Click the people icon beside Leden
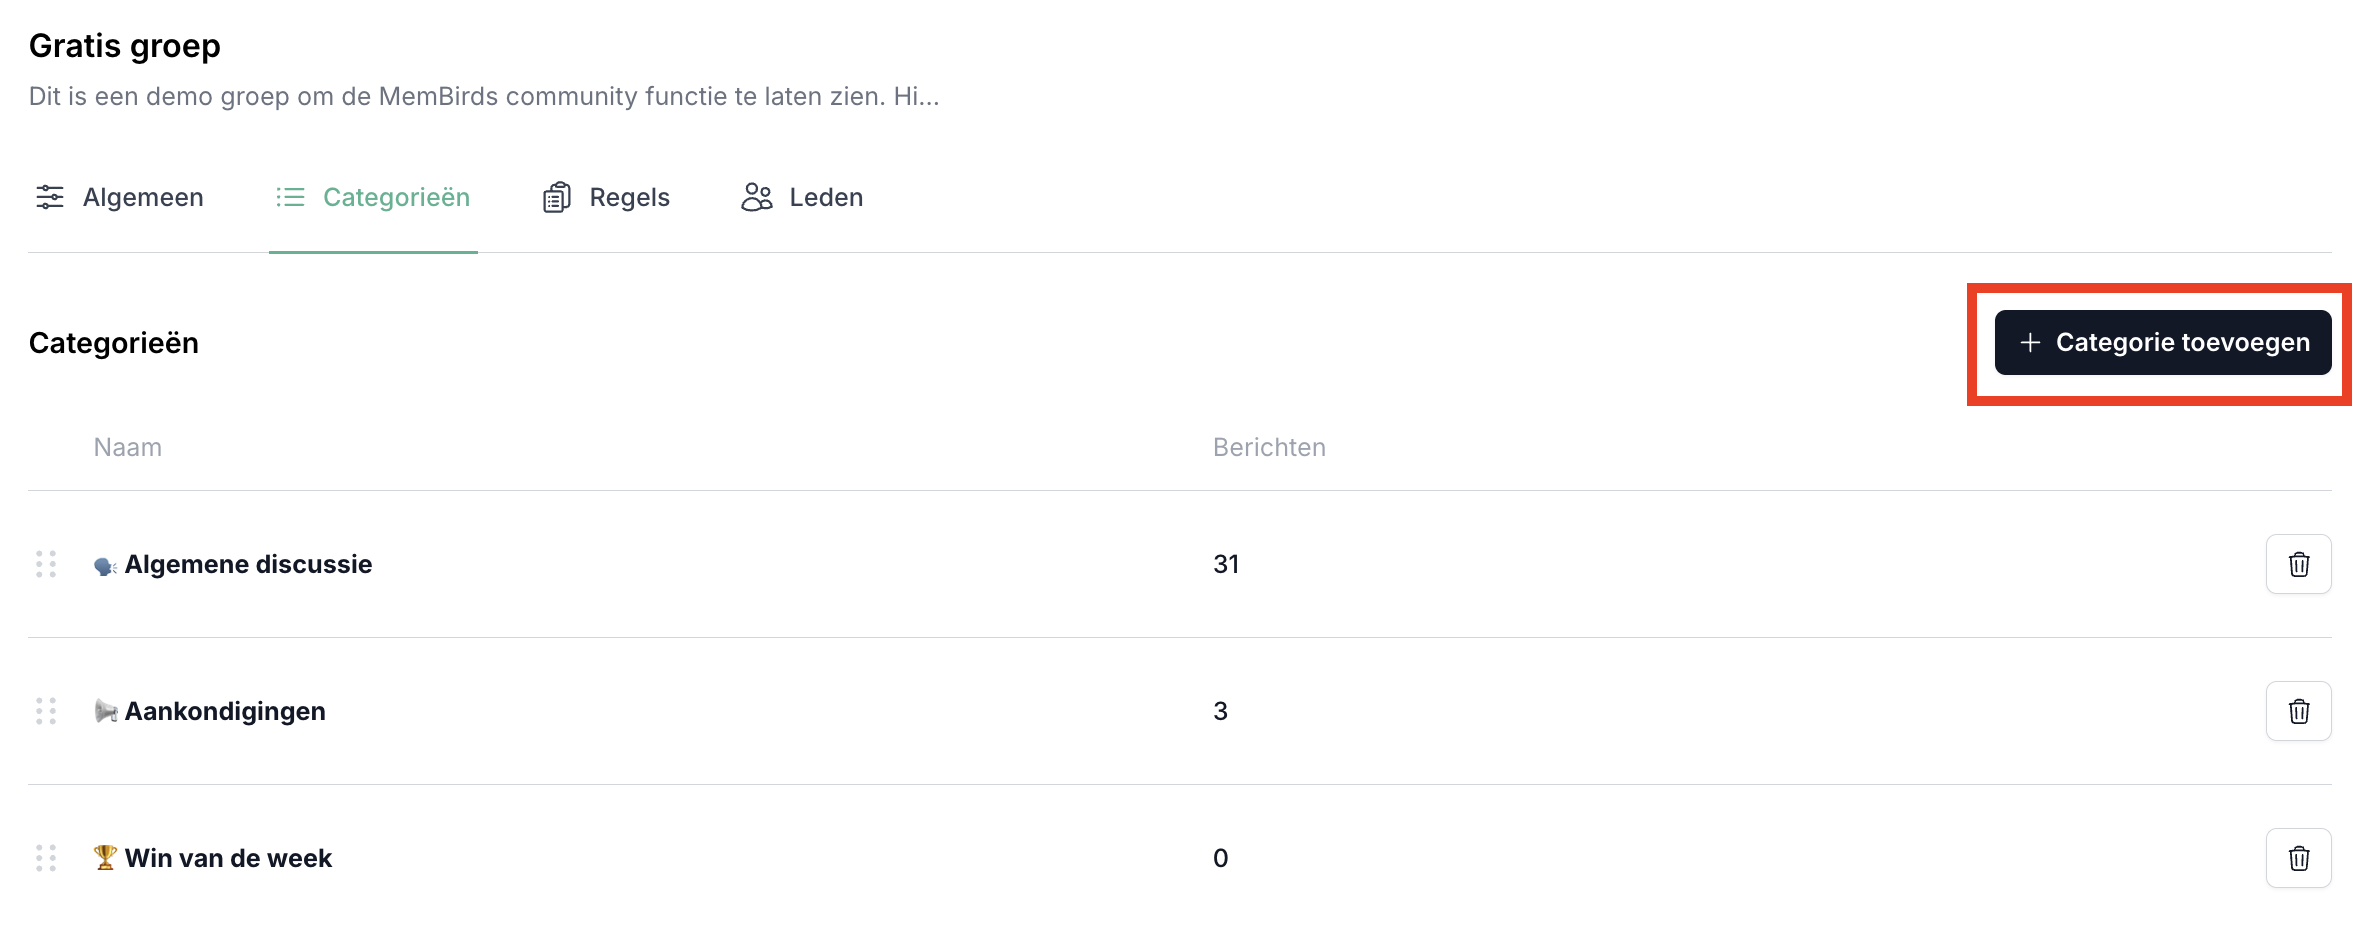Screen dimensions: 2368x930 click(757, 197)
